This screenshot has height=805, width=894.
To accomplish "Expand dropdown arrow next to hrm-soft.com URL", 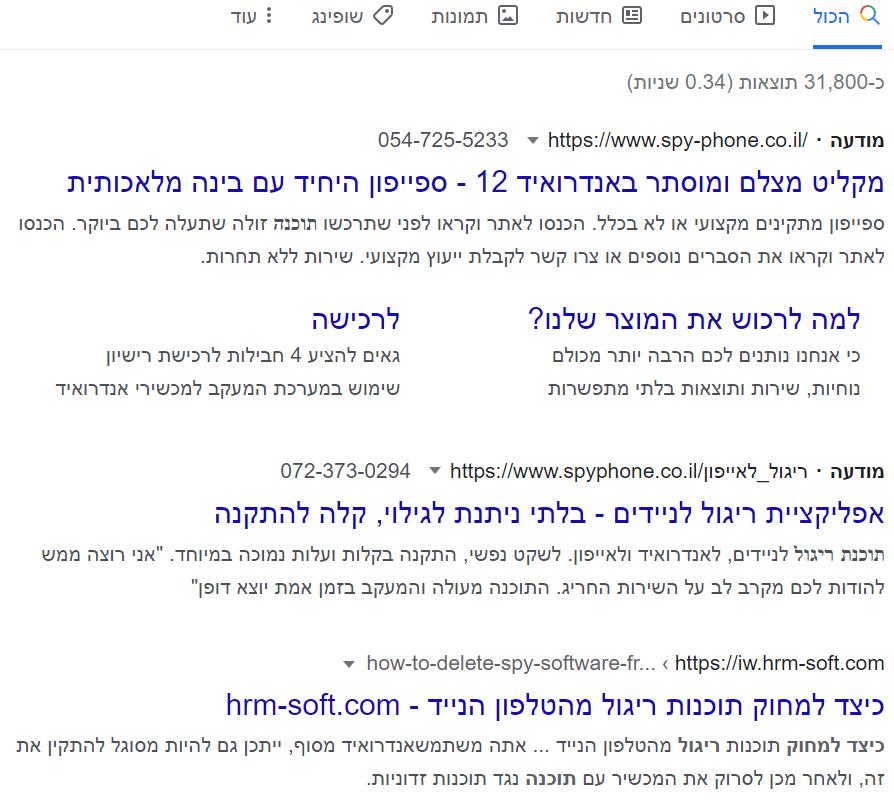I will [349, 664].
